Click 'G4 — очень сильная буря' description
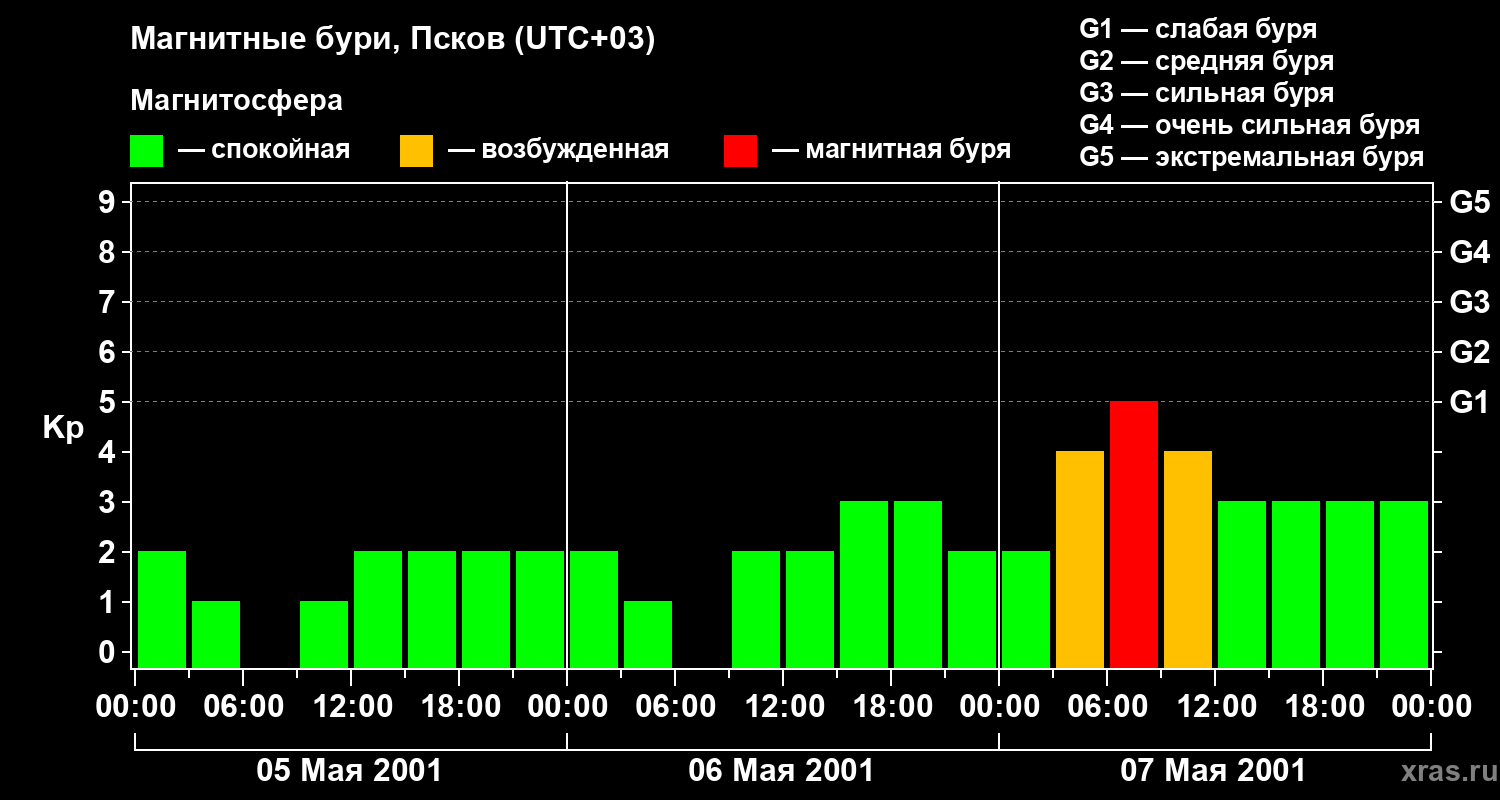Image resolution: width=1500 pixels, height=800 pixels. click(1250, 125)
